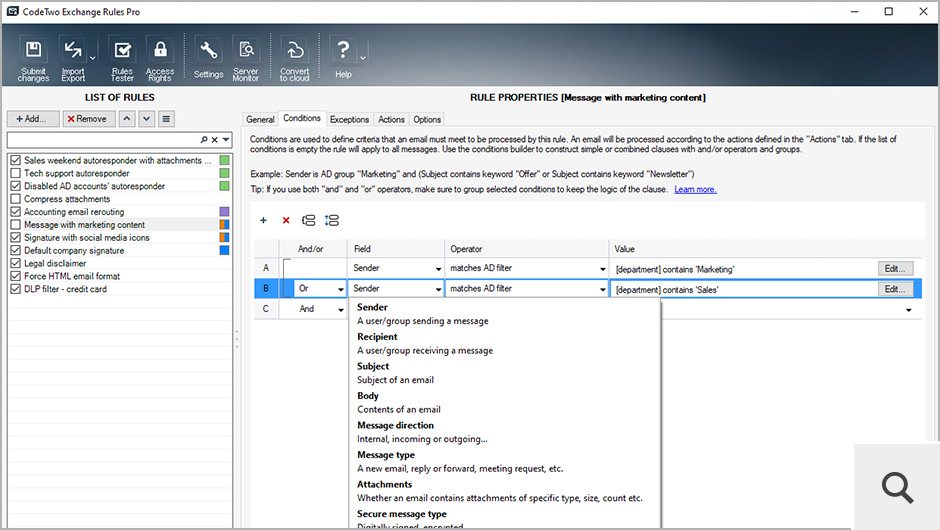Click the Remove rule button
This screenshot has width=940, height=530.
(89, 119)
